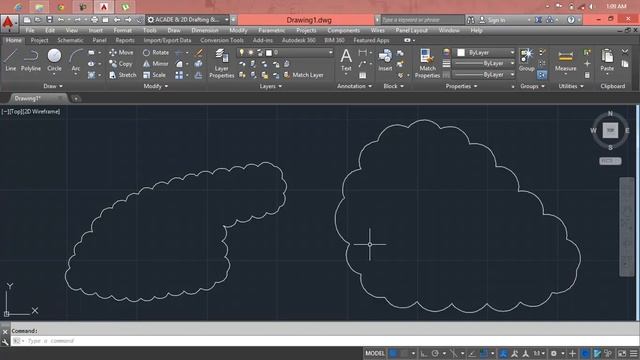The image size is (640, 360).
Task: Click Match Properties tool
Action: [x=427, y=63]
